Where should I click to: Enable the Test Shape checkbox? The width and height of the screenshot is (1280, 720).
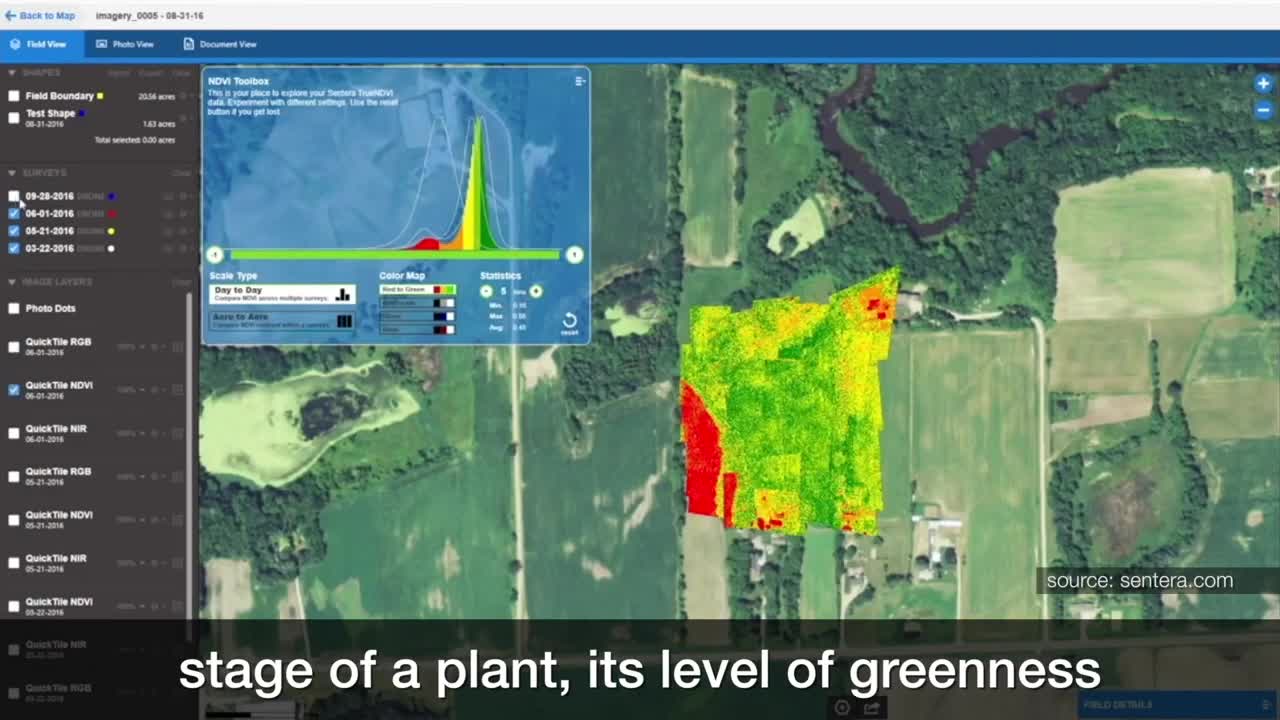pos(14,117)
